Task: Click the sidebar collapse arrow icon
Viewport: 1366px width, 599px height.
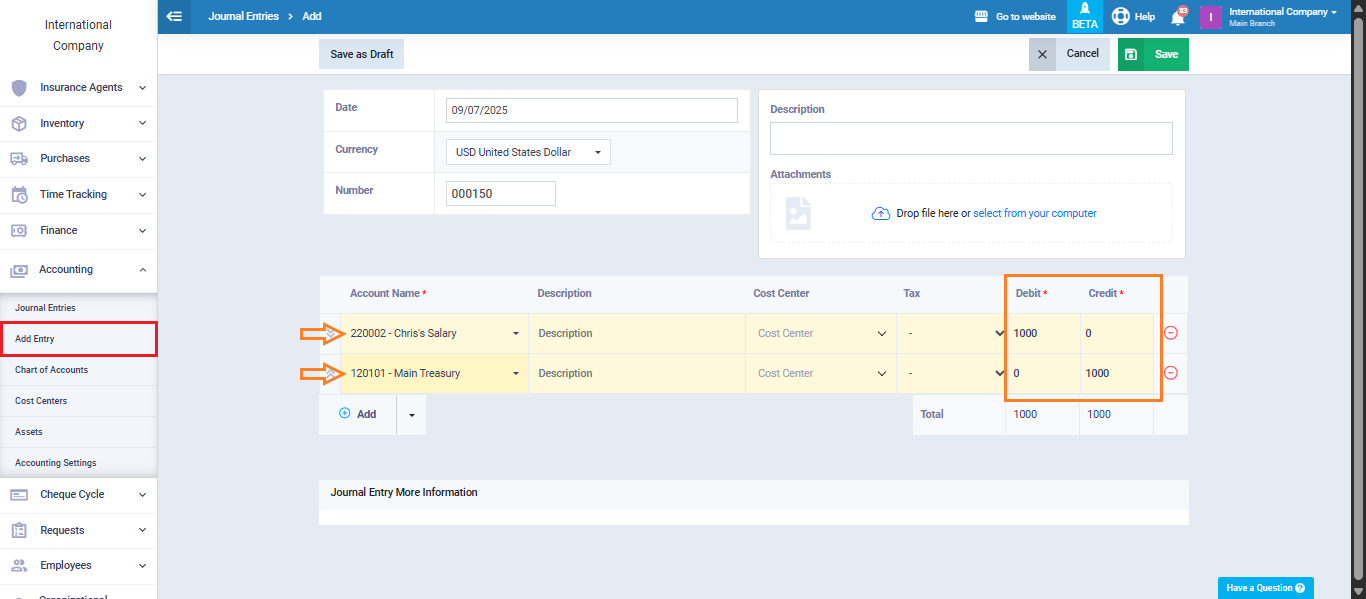Action: [x=174, y=16]
